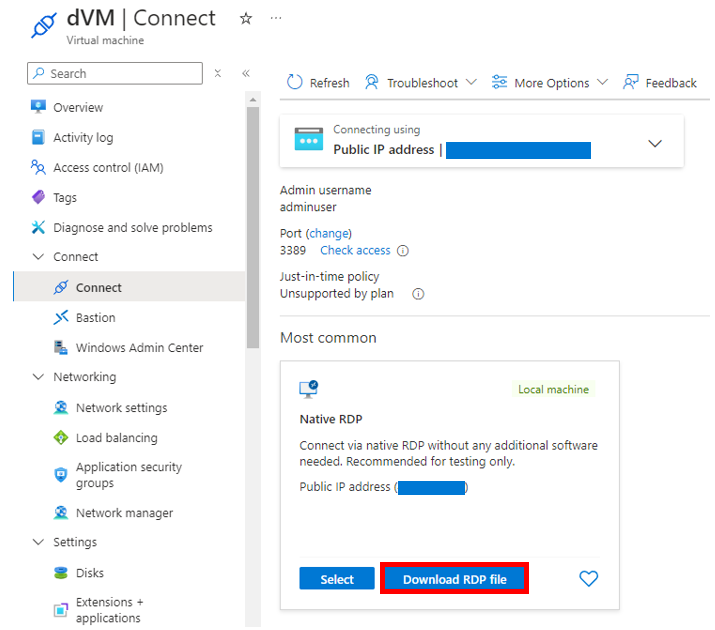This screenshot has height=630, width=715.
Task: Click the Network settings icon
Action: pyautogui.click(x=61, y=408)
